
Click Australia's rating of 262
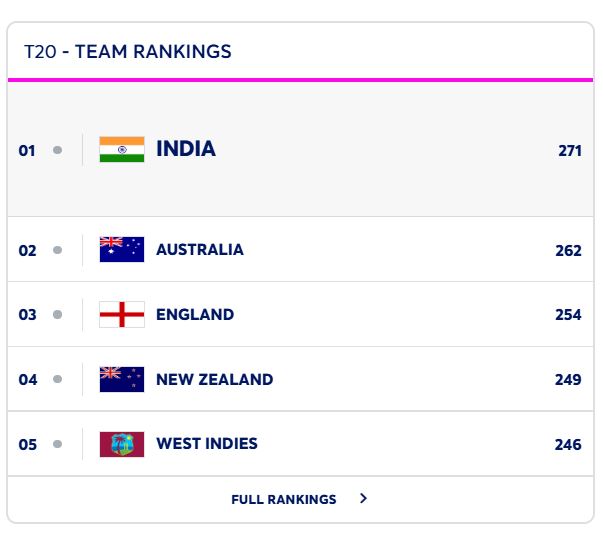pyautogui.click(x=568, y=250)
